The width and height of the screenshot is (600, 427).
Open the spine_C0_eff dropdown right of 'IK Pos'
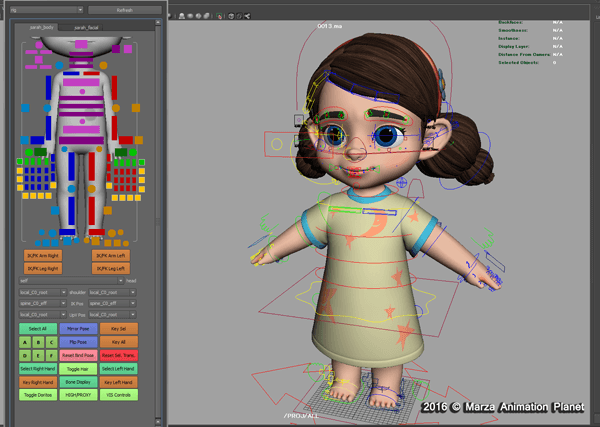point(112,303)
